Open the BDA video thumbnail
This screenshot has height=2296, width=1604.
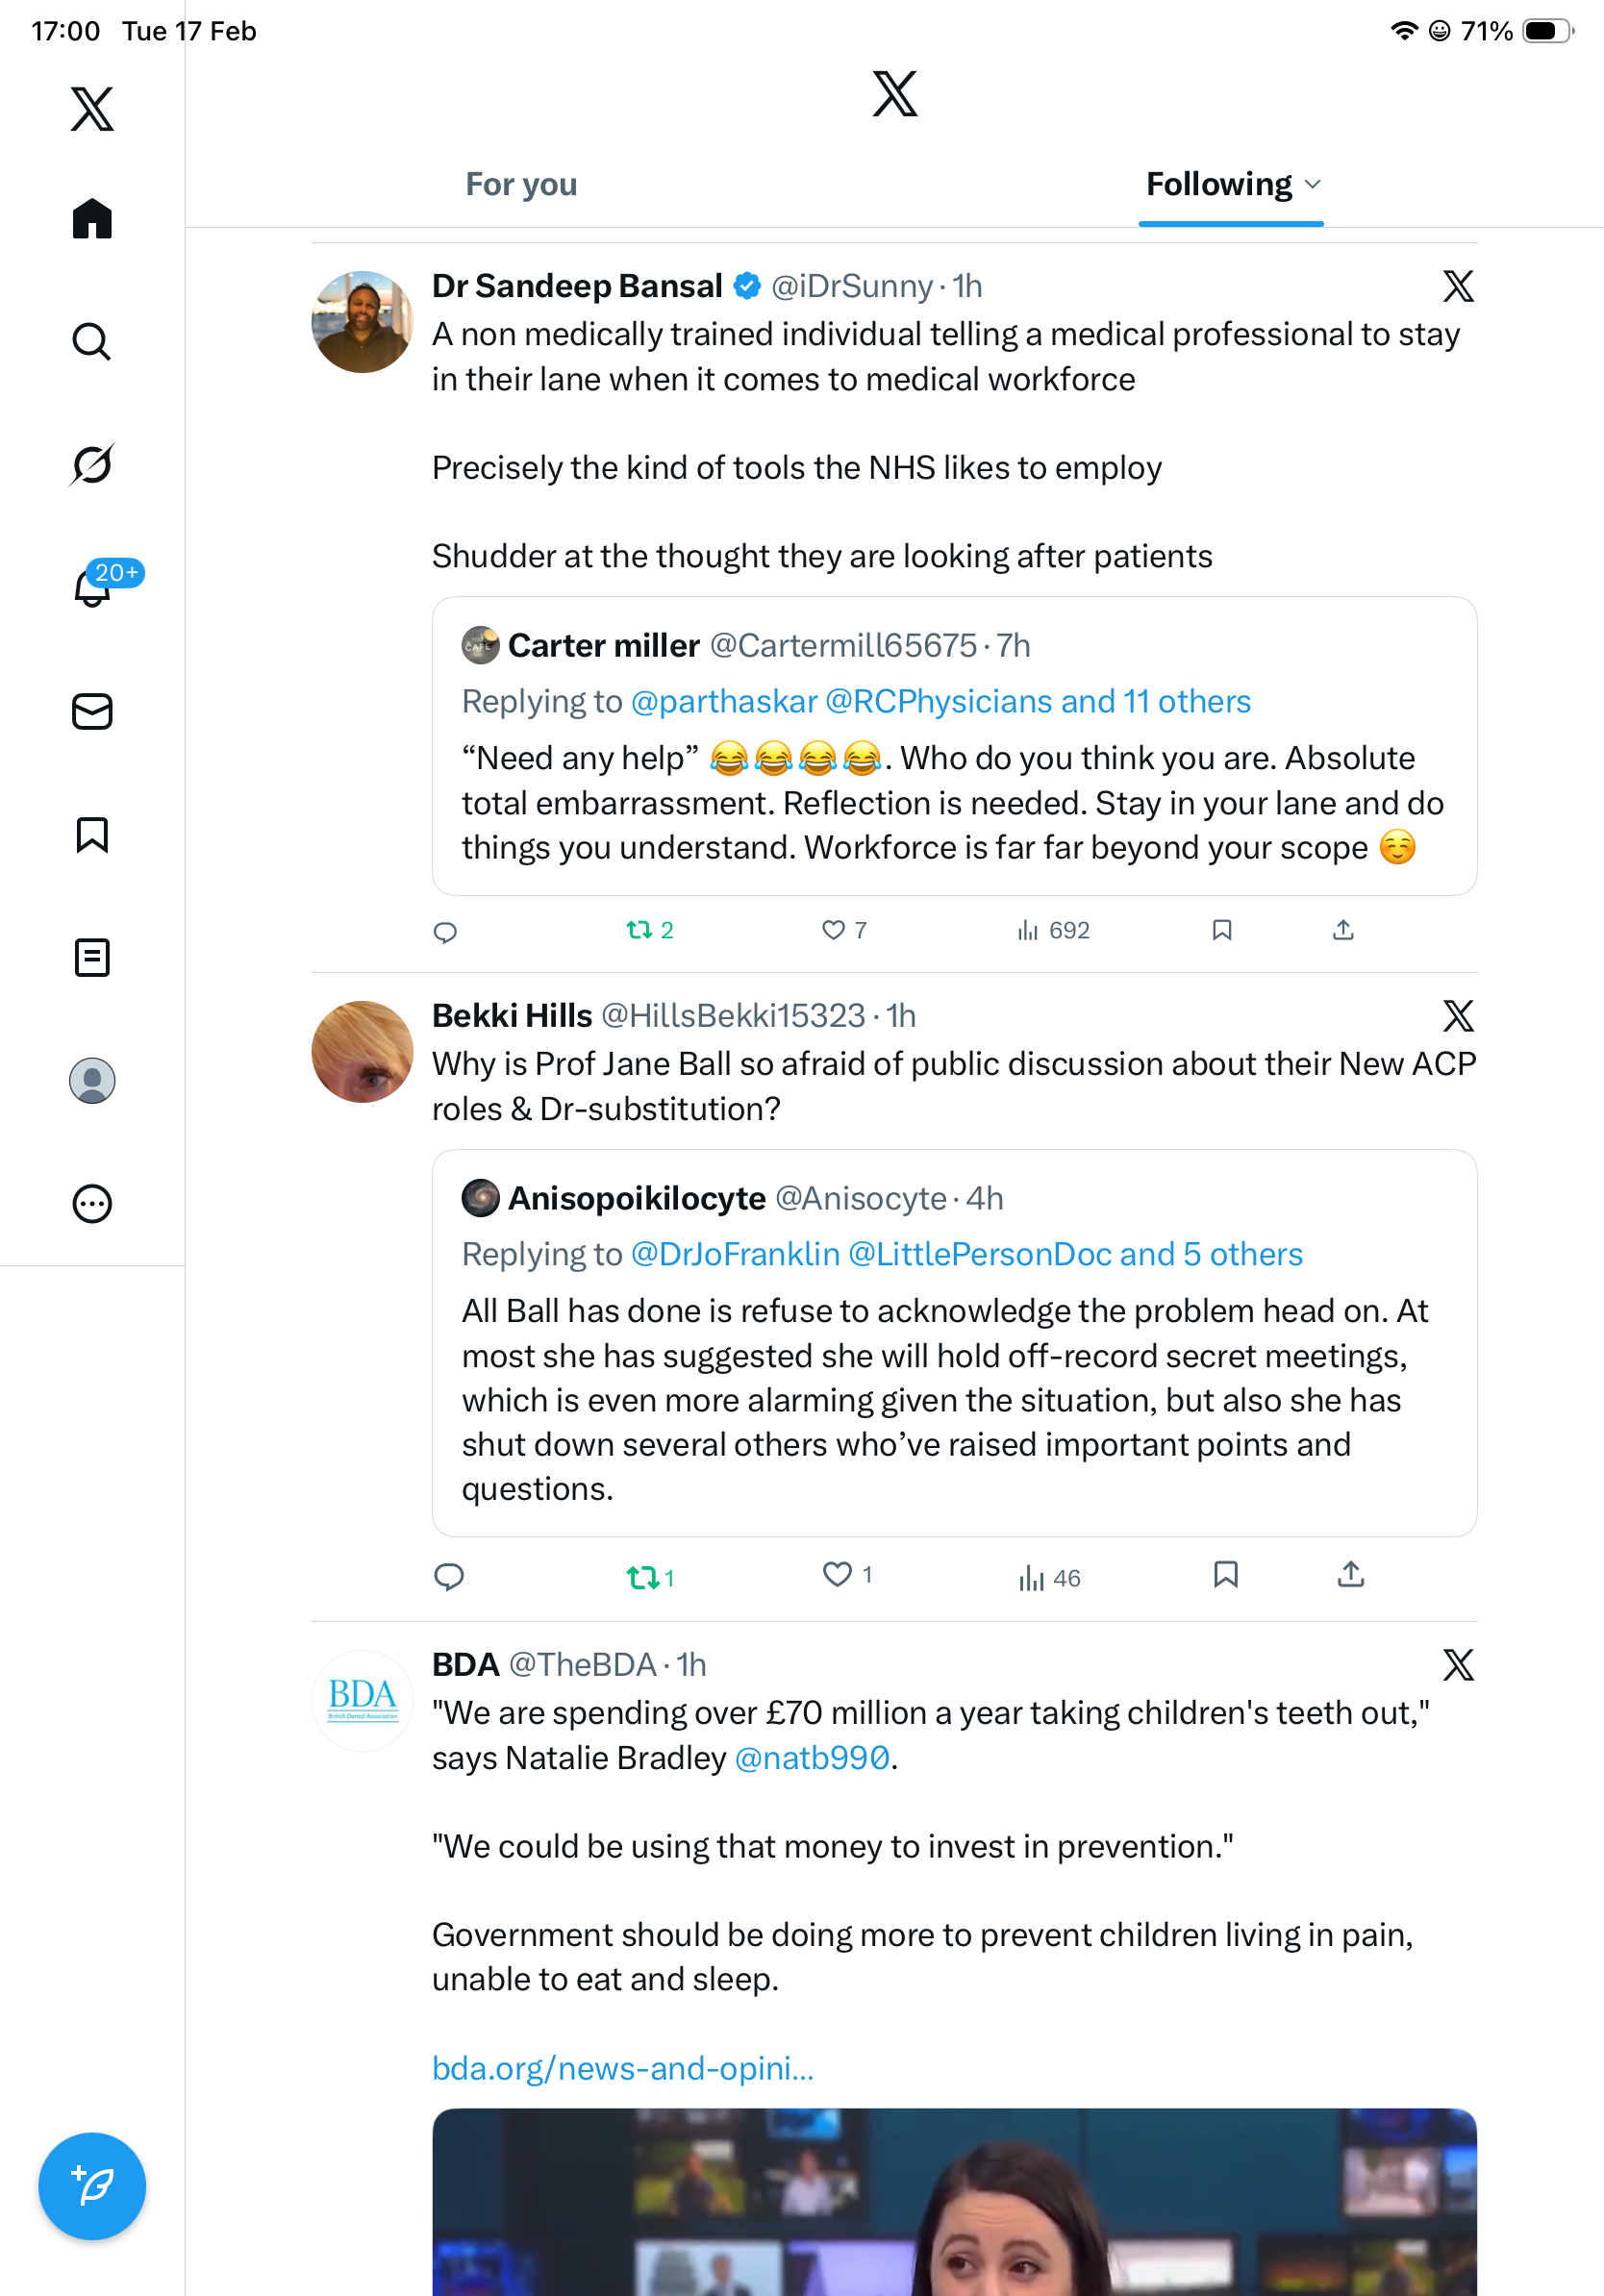pos(954,2202)
